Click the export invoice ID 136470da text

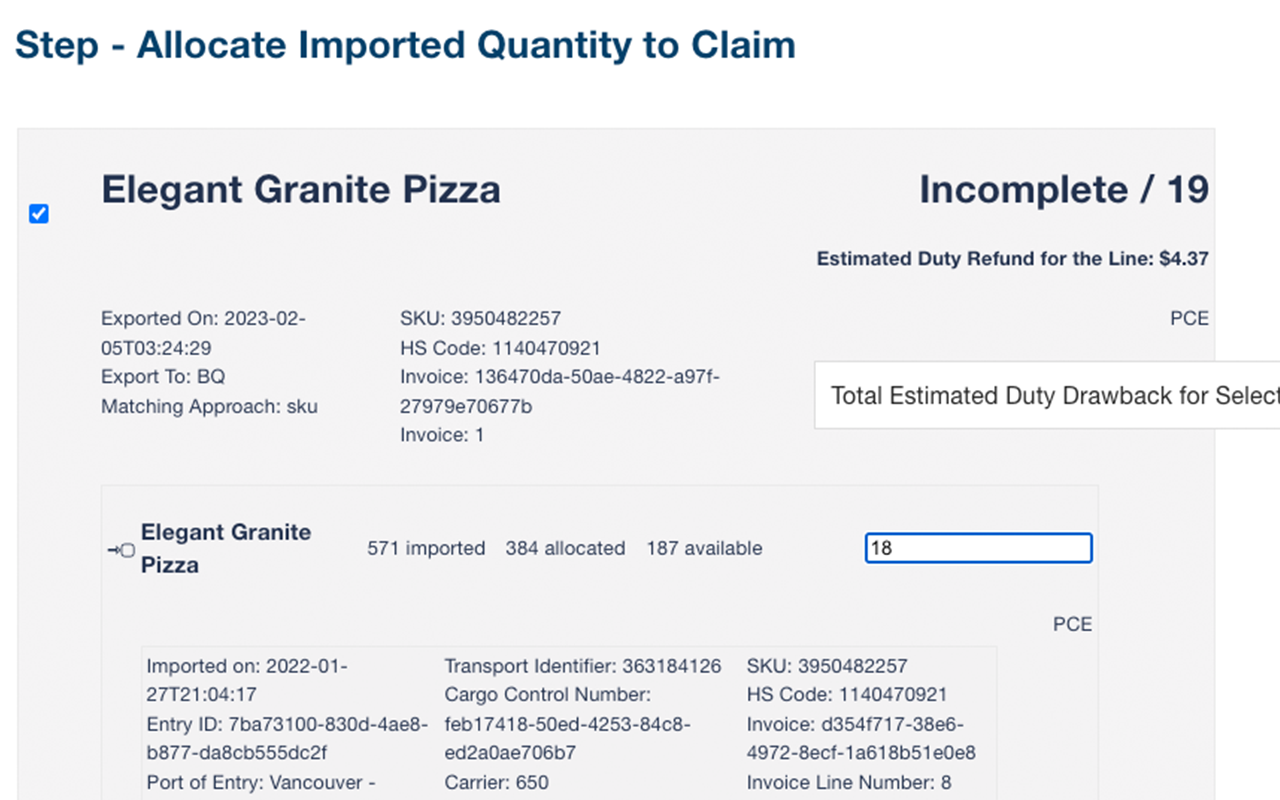(x=559, y=391)
